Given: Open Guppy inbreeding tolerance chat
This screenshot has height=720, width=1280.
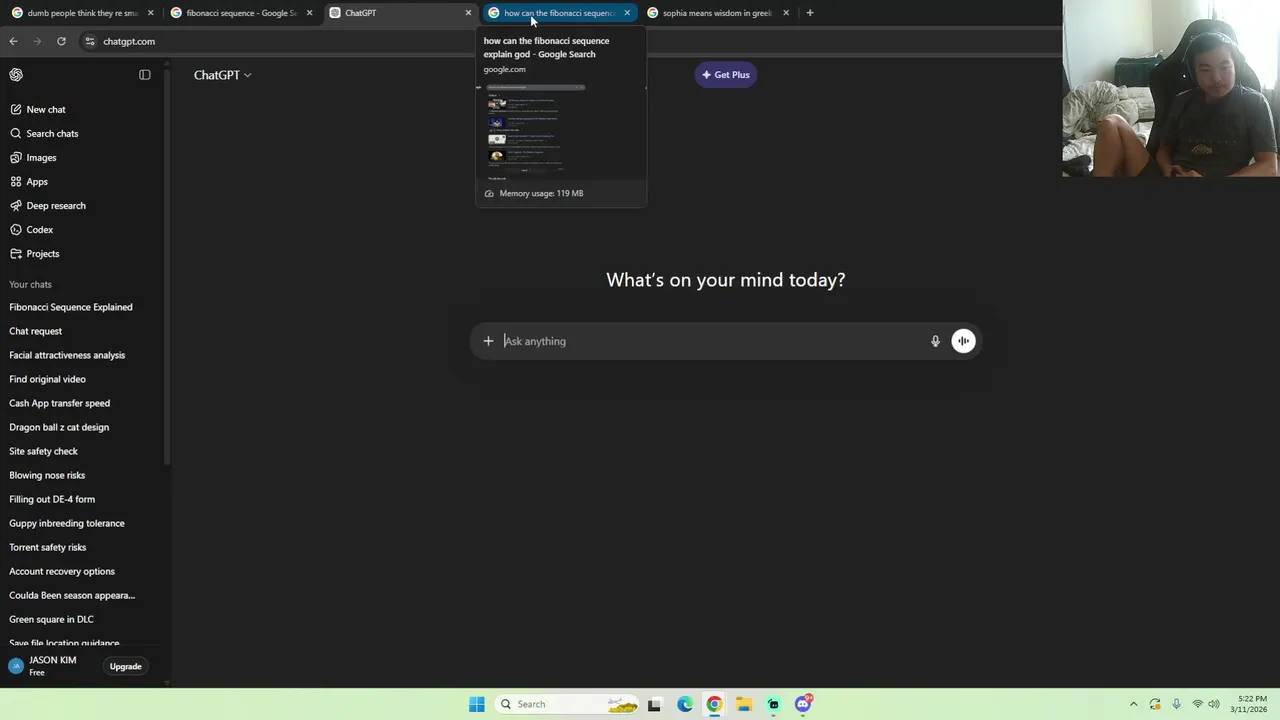Looking at the screenshot, I should [67, 523].
